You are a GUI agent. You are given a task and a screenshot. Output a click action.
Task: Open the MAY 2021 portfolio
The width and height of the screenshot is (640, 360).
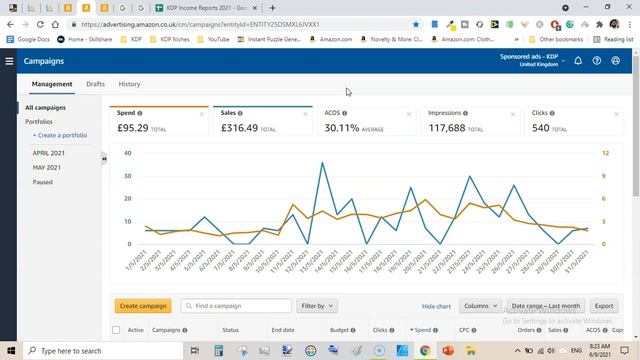tap(47, 167)
